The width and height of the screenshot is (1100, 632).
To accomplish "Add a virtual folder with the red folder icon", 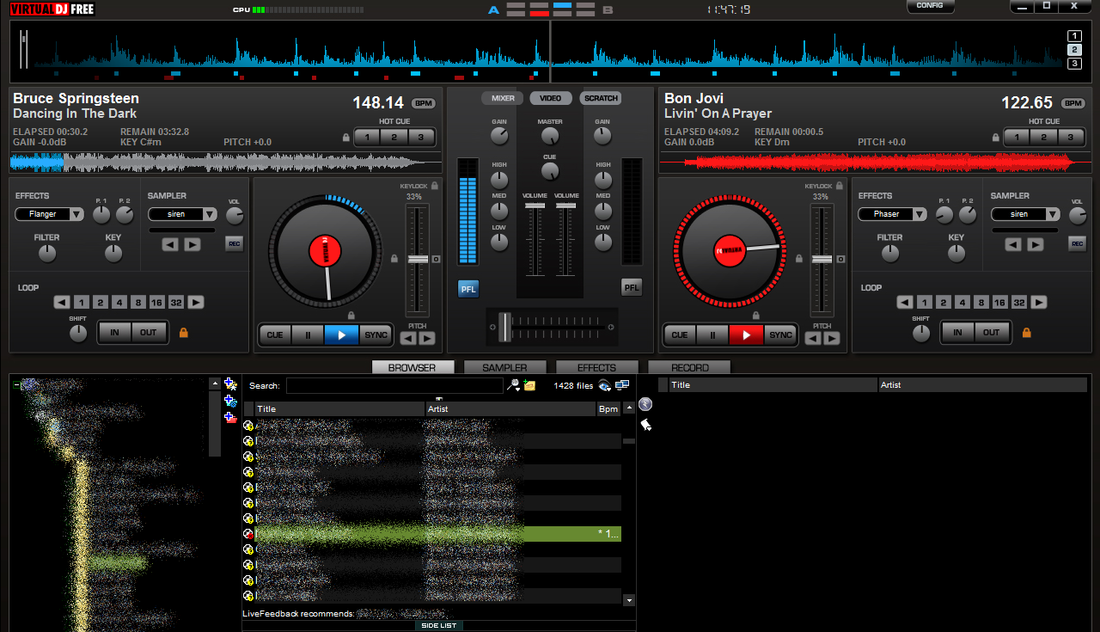I will click(230, 417).
